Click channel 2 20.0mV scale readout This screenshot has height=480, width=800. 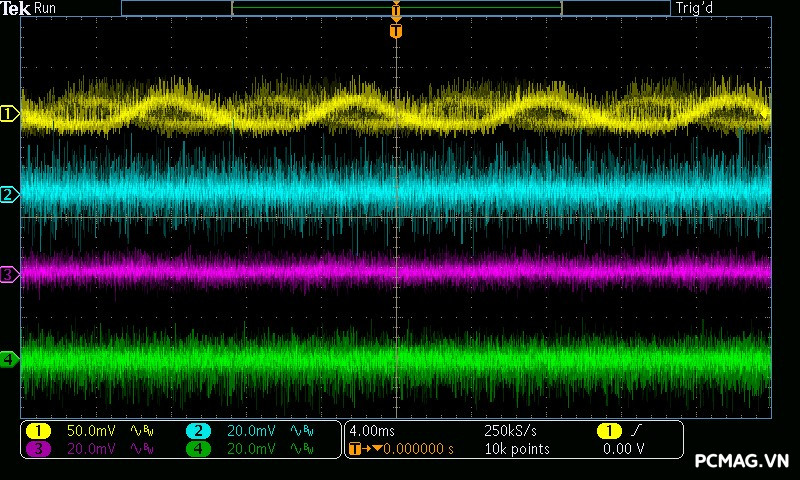click(x=251, y=431)
